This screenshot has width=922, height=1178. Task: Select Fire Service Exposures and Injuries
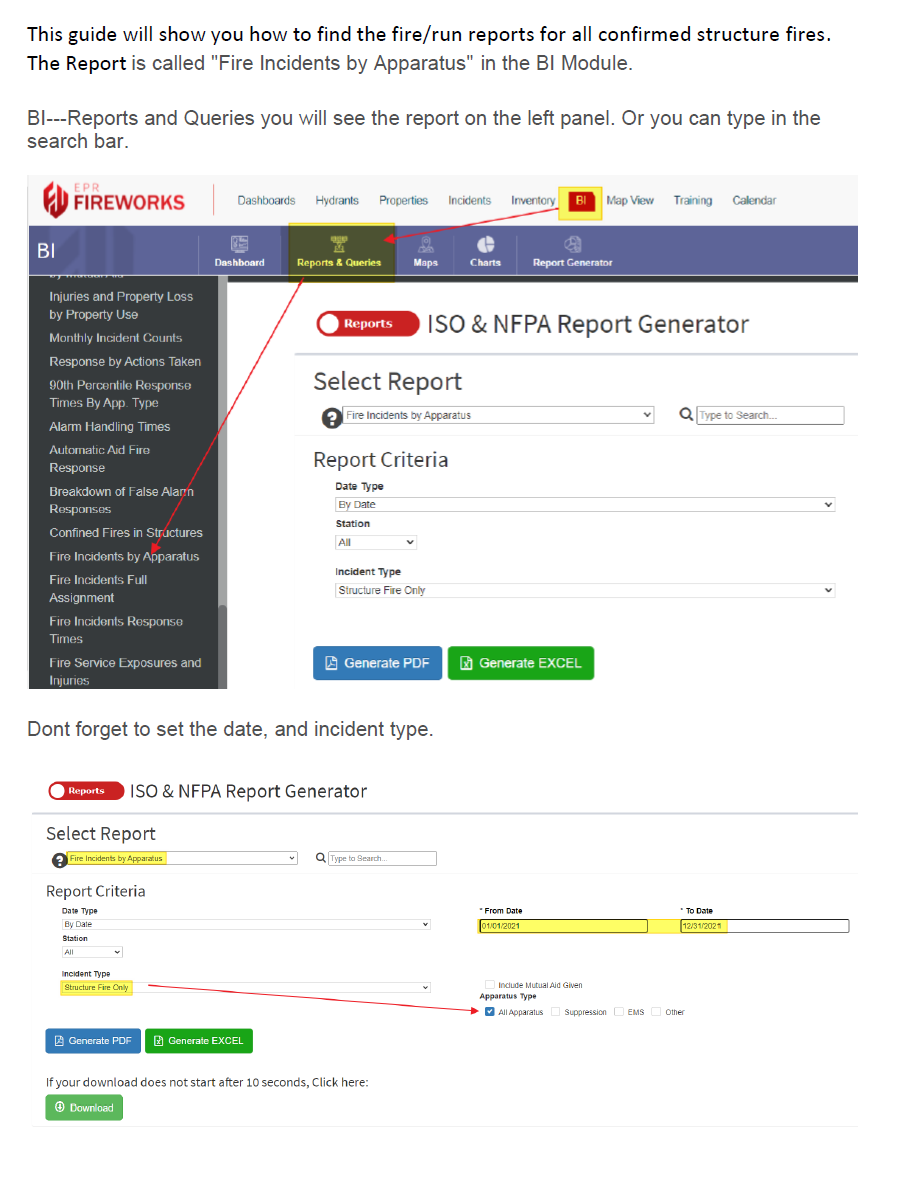(x=125, y=672)
